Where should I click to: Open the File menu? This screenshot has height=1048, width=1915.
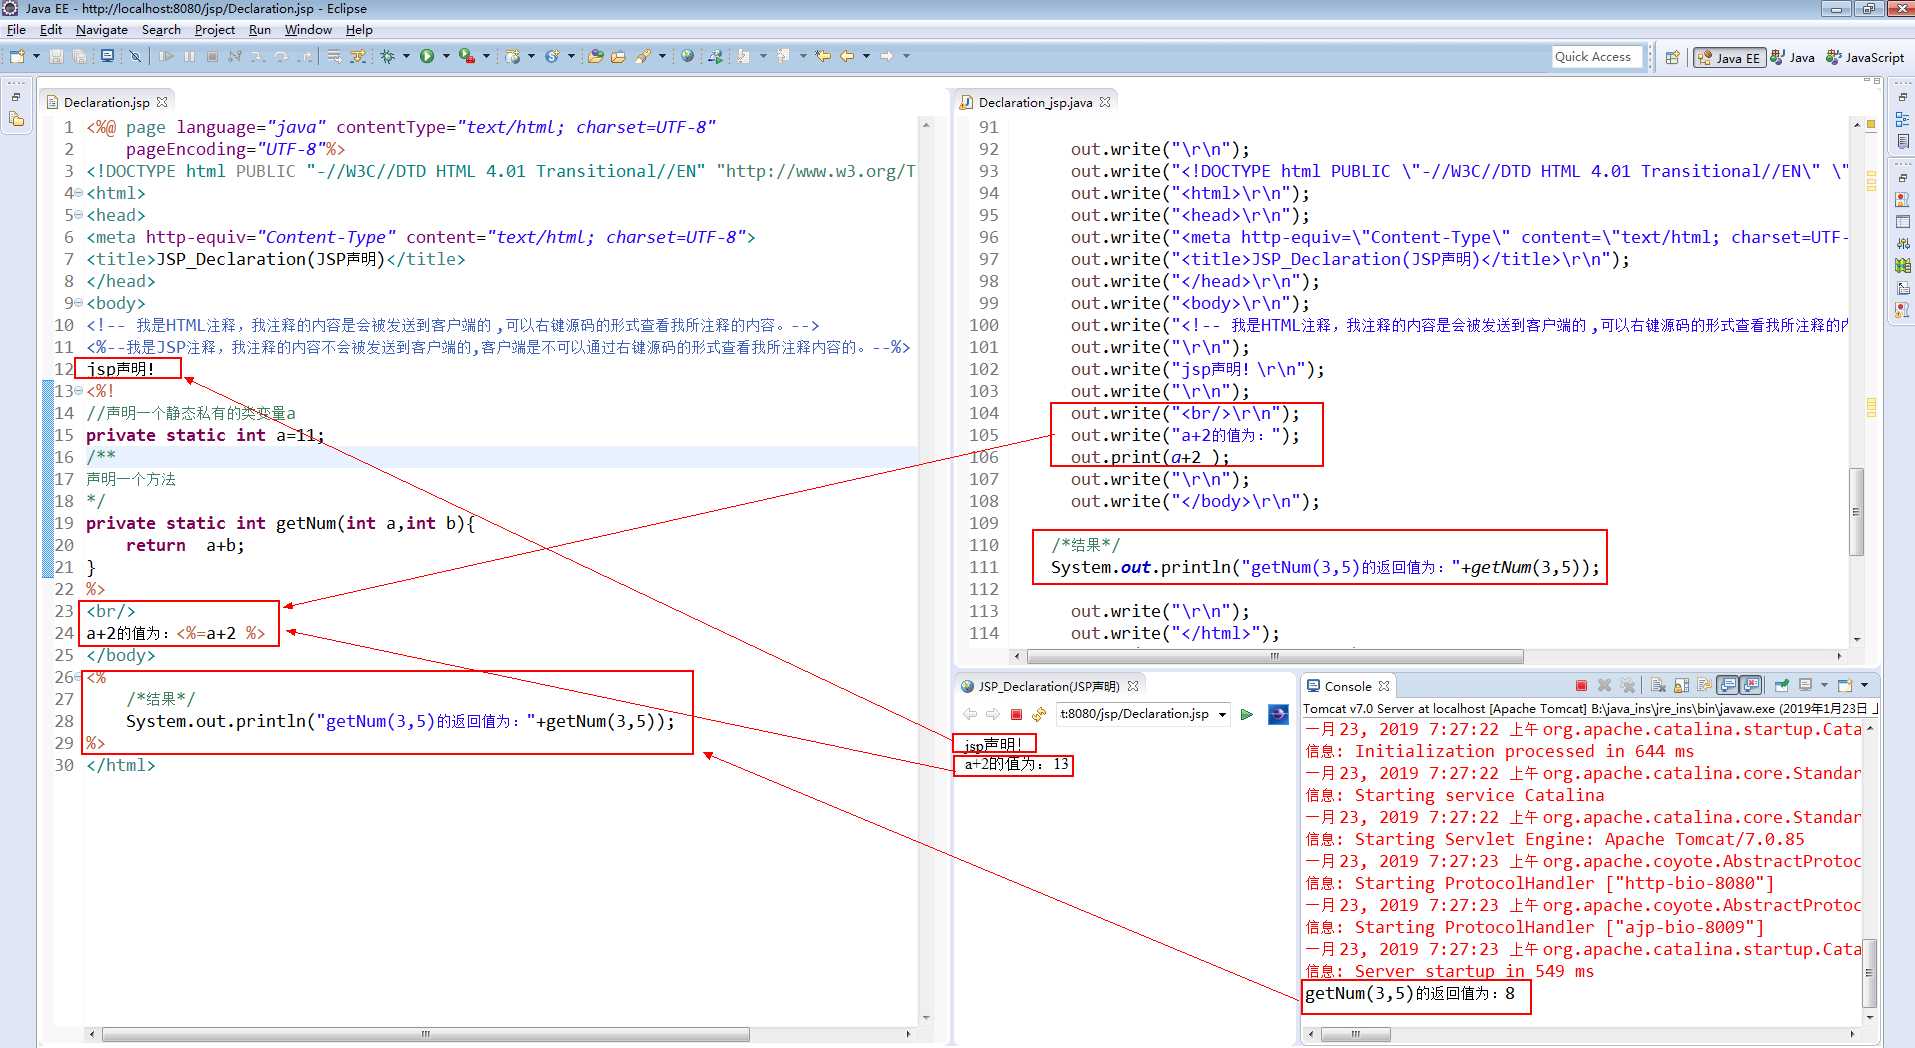16,30
